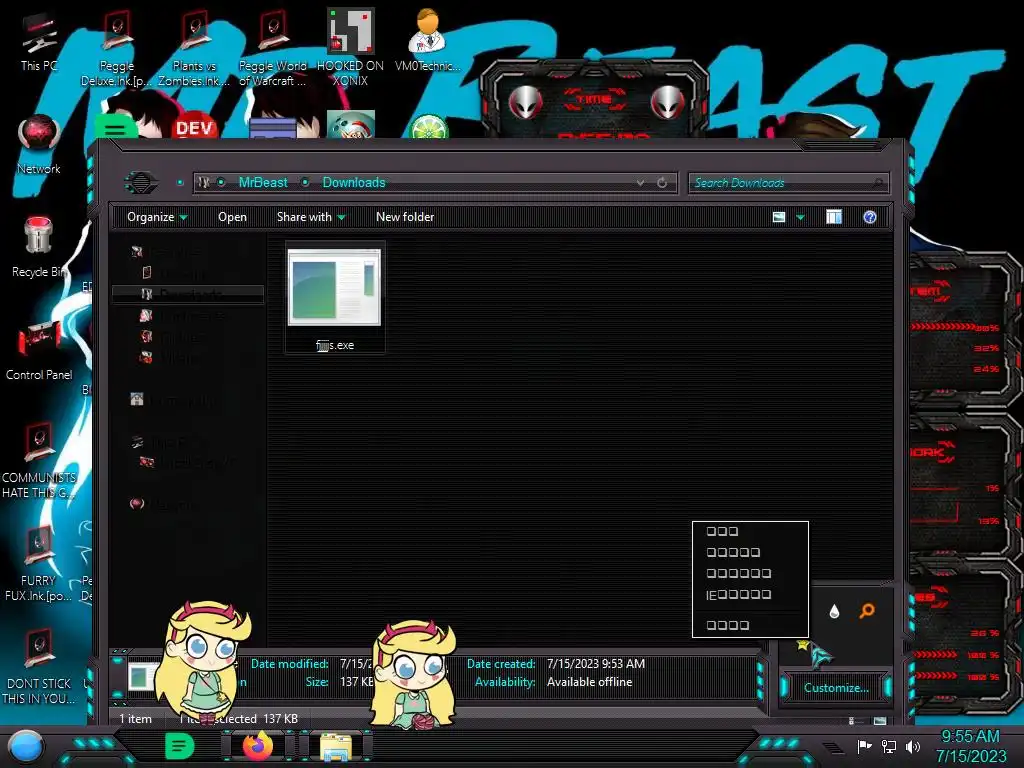The height and width of the screenshot is (768, 1024).
Task: Select Network at bottom of navigation pane
Action: 163,504
